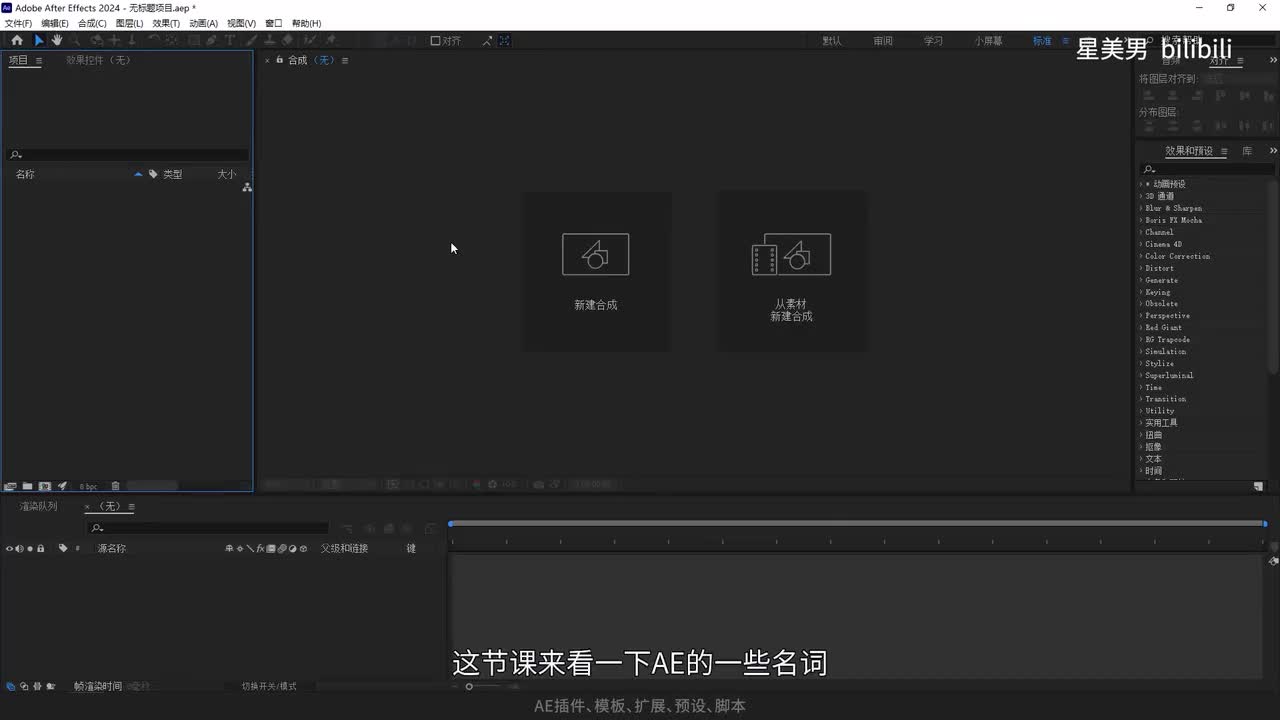Select the Puppet Pin tool
Viewport: 1280px width, 720px height.
(x=331, y=40)
